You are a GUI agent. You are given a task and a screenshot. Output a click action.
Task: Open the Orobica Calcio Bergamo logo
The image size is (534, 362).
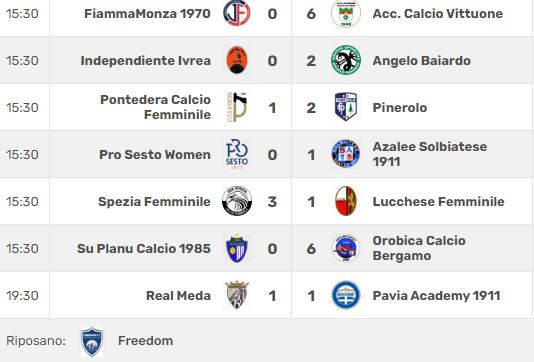coord(346,248)
